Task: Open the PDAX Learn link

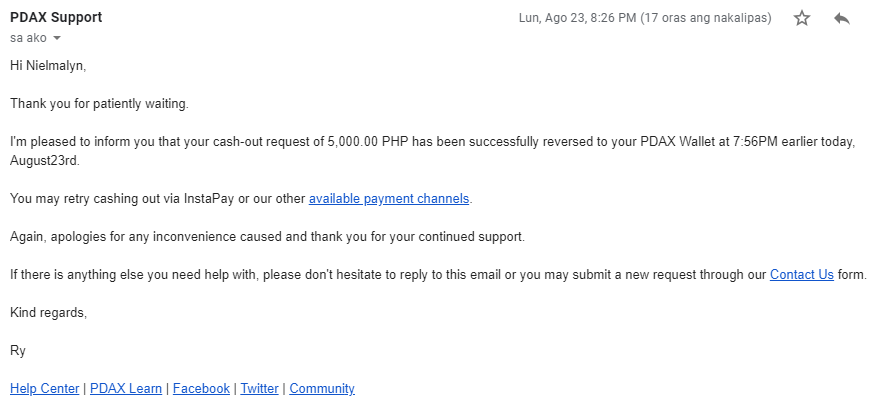Action: click(126, 388)
